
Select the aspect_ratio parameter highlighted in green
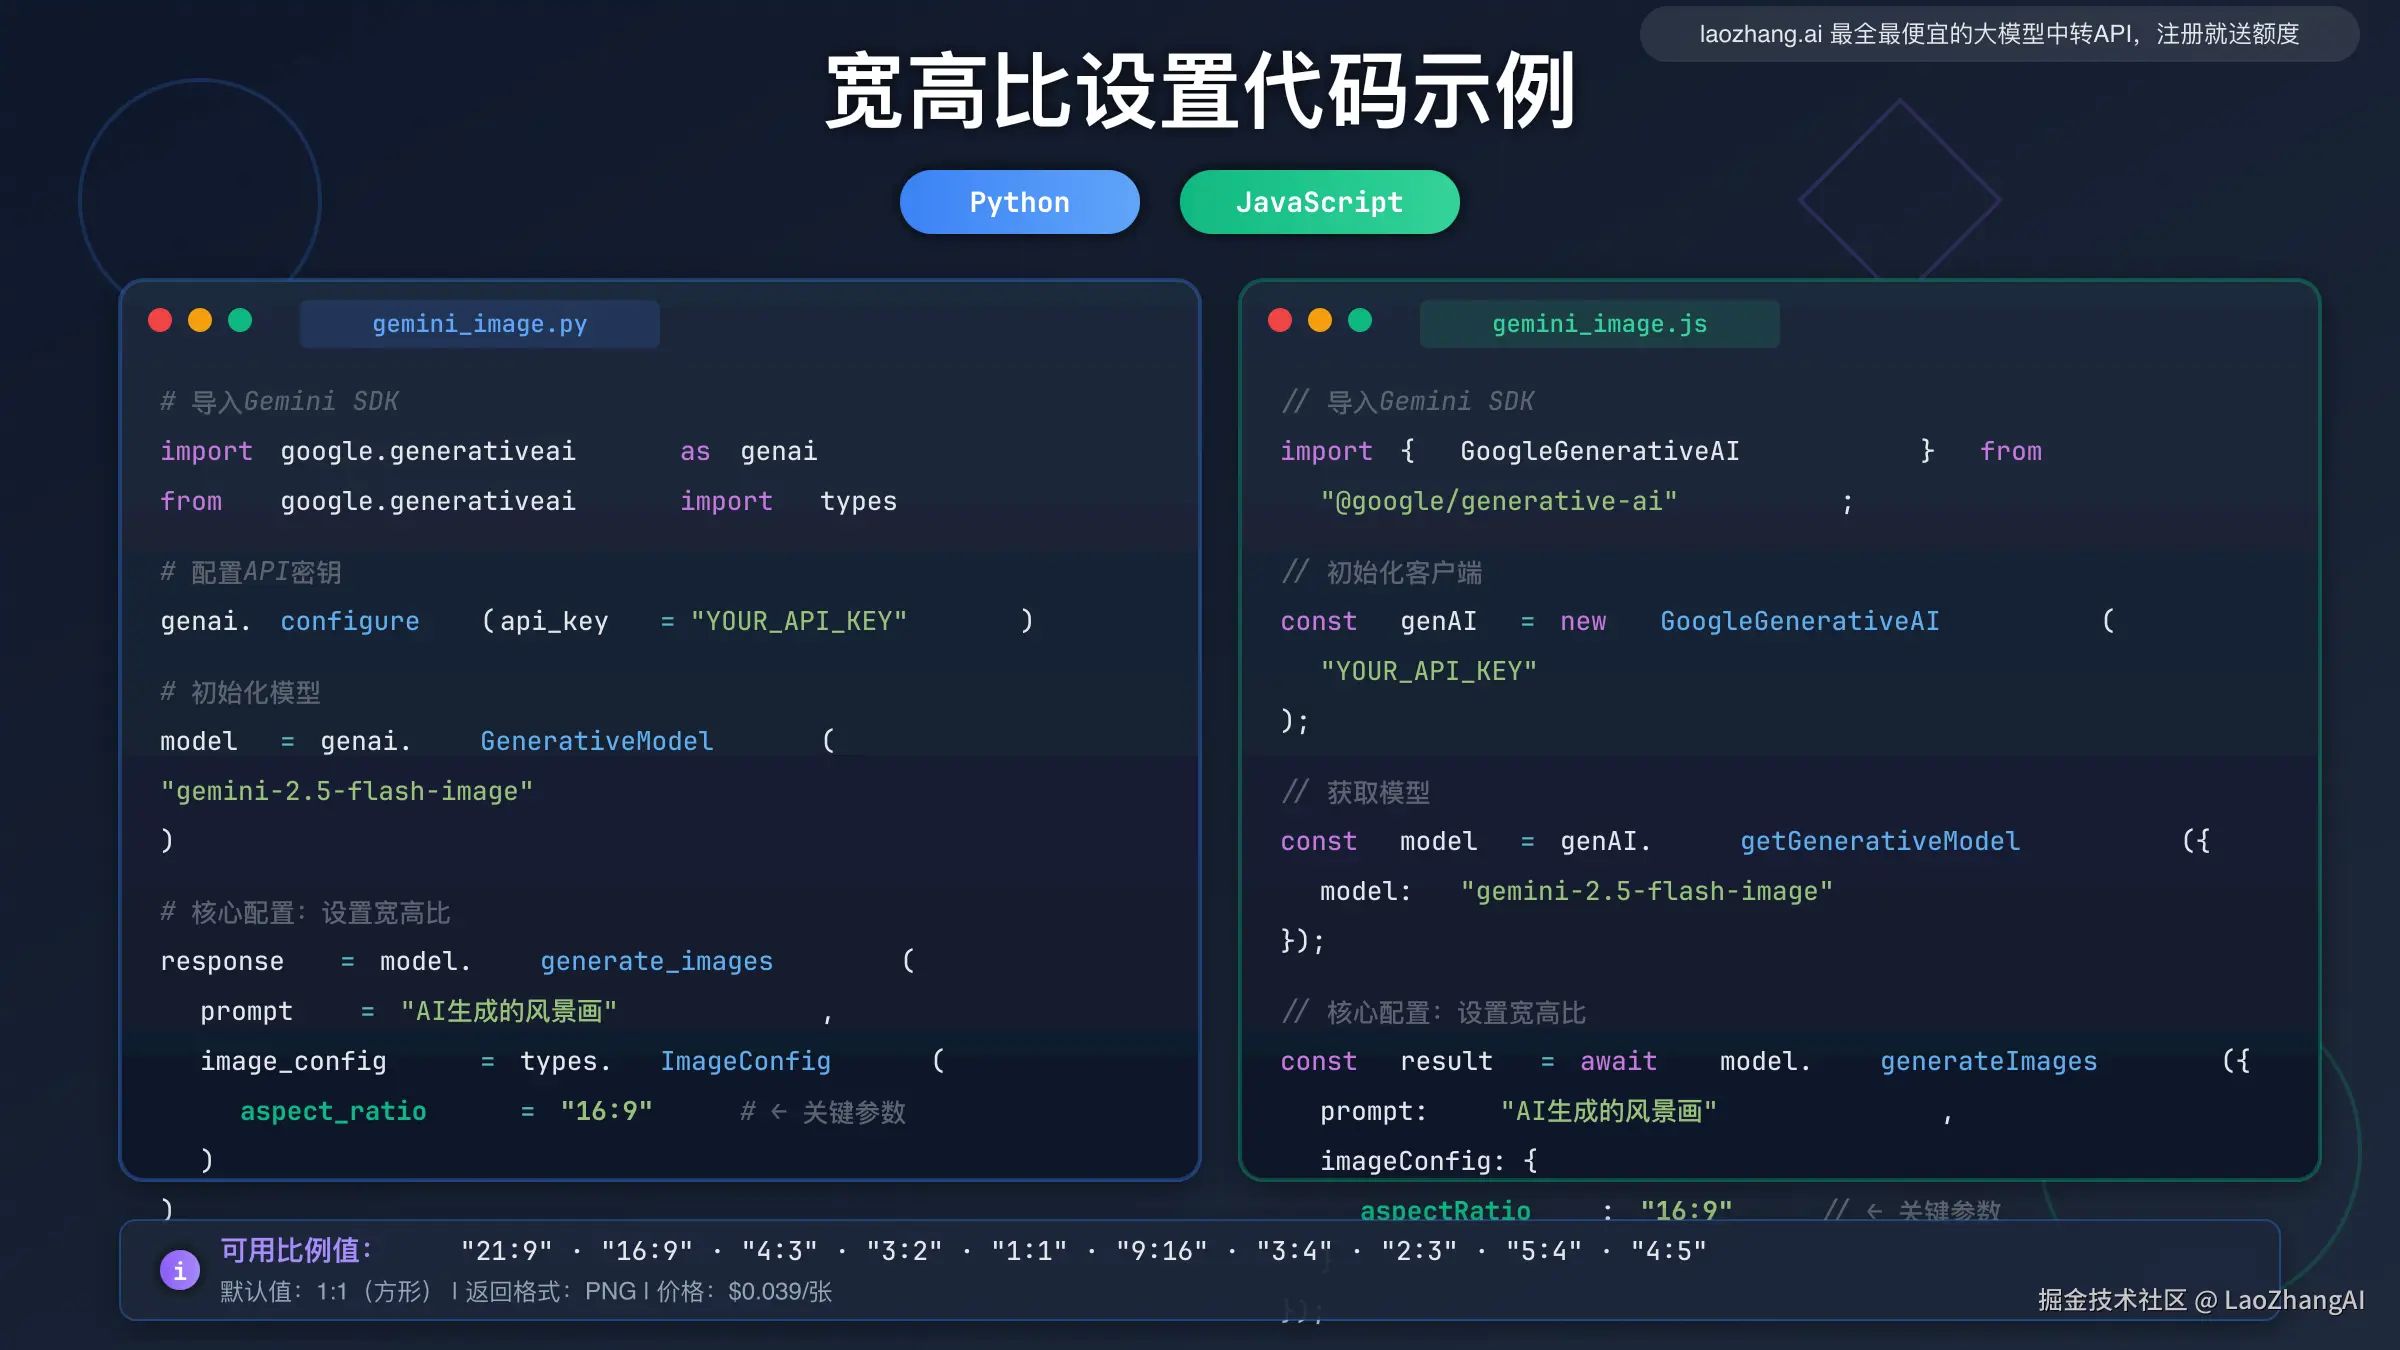[x=334, y=1110]
